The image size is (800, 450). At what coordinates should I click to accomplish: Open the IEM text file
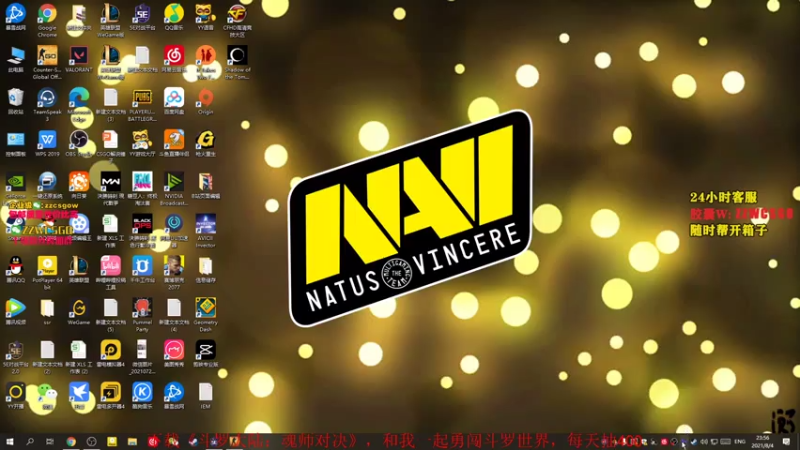[205, 396]
